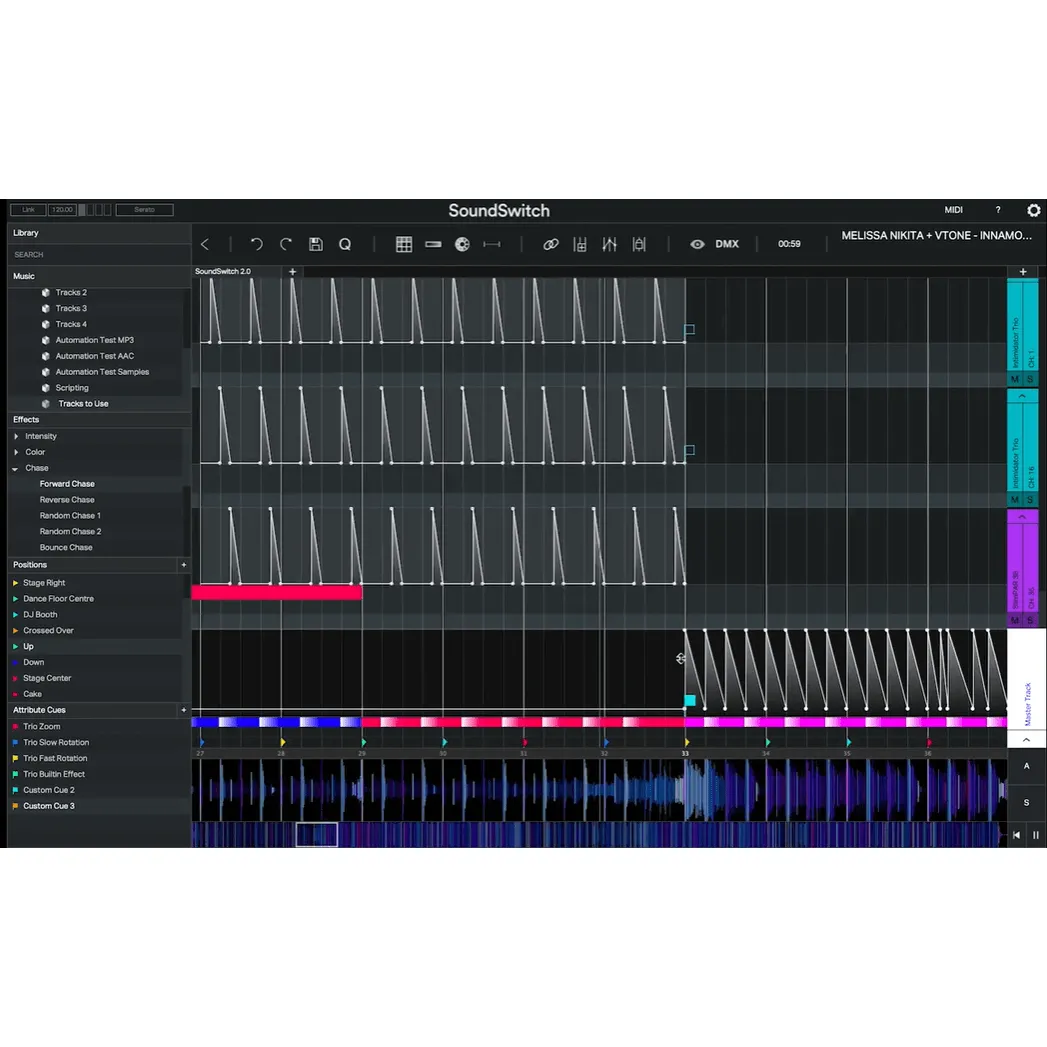Select the Dance Floor Centre position
The image size is (1047, 1047).
58,599
